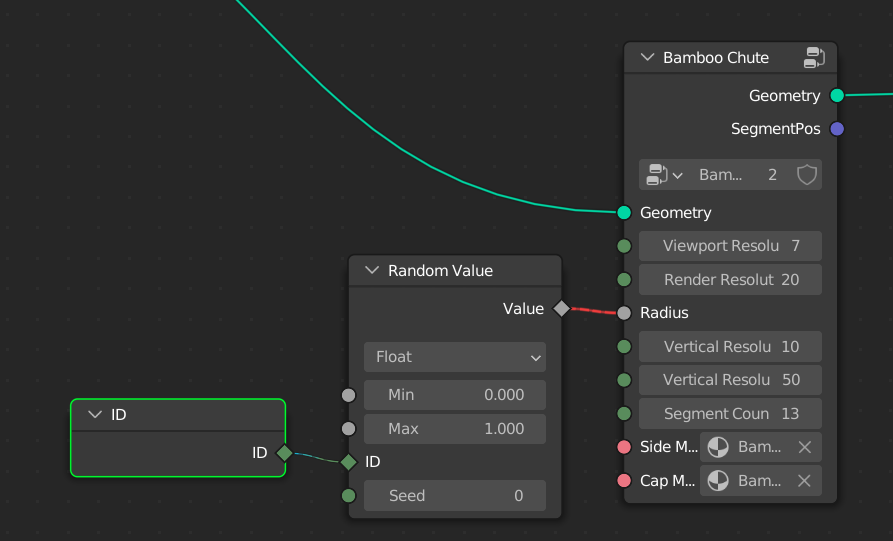
Task: Clear the Side Material with X
Action: pyautogui.click(x=805, y=447)
